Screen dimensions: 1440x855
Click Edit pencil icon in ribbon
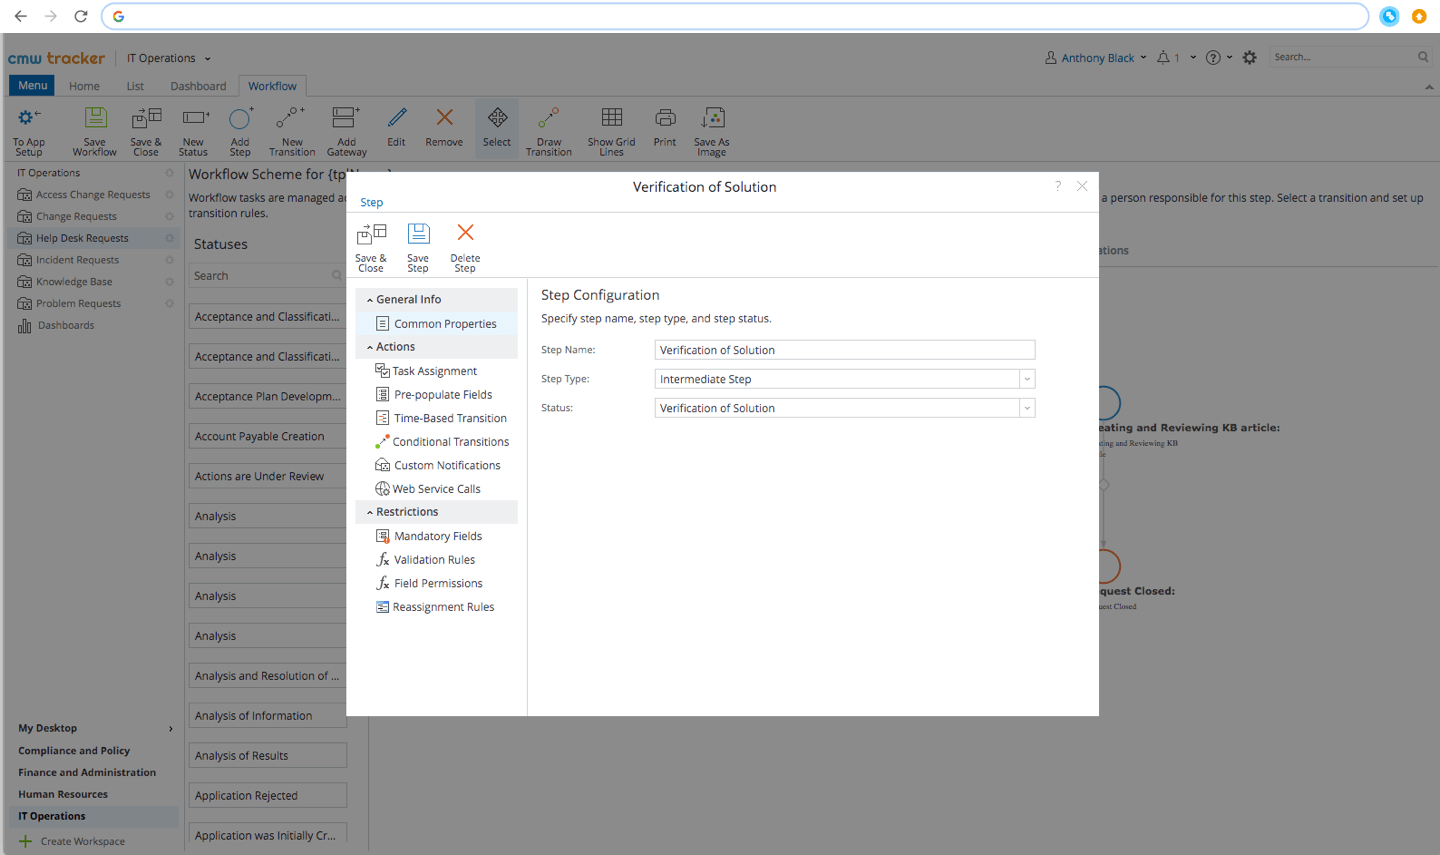(397, 118)
